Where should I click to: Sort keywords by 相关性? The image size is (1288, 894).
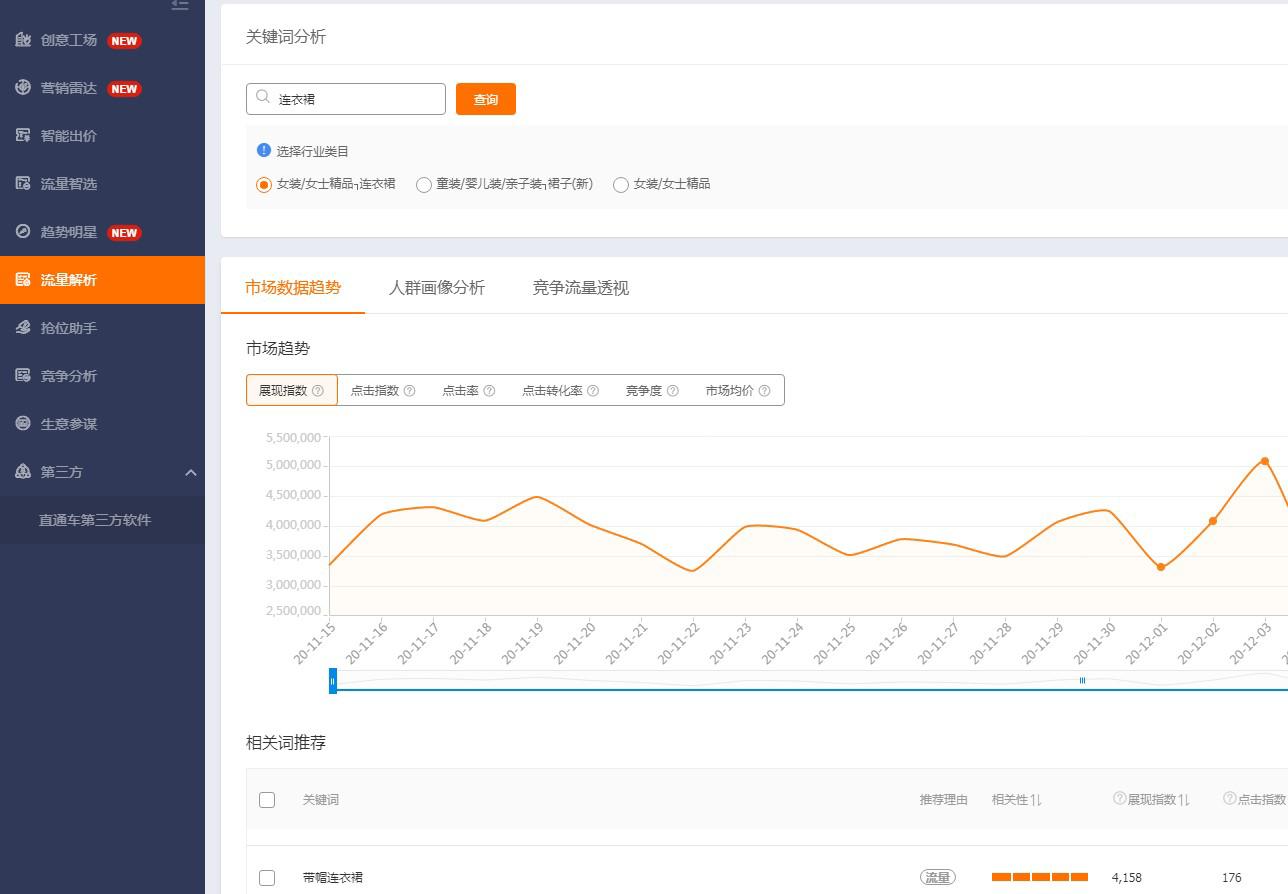click(1016, 799)
